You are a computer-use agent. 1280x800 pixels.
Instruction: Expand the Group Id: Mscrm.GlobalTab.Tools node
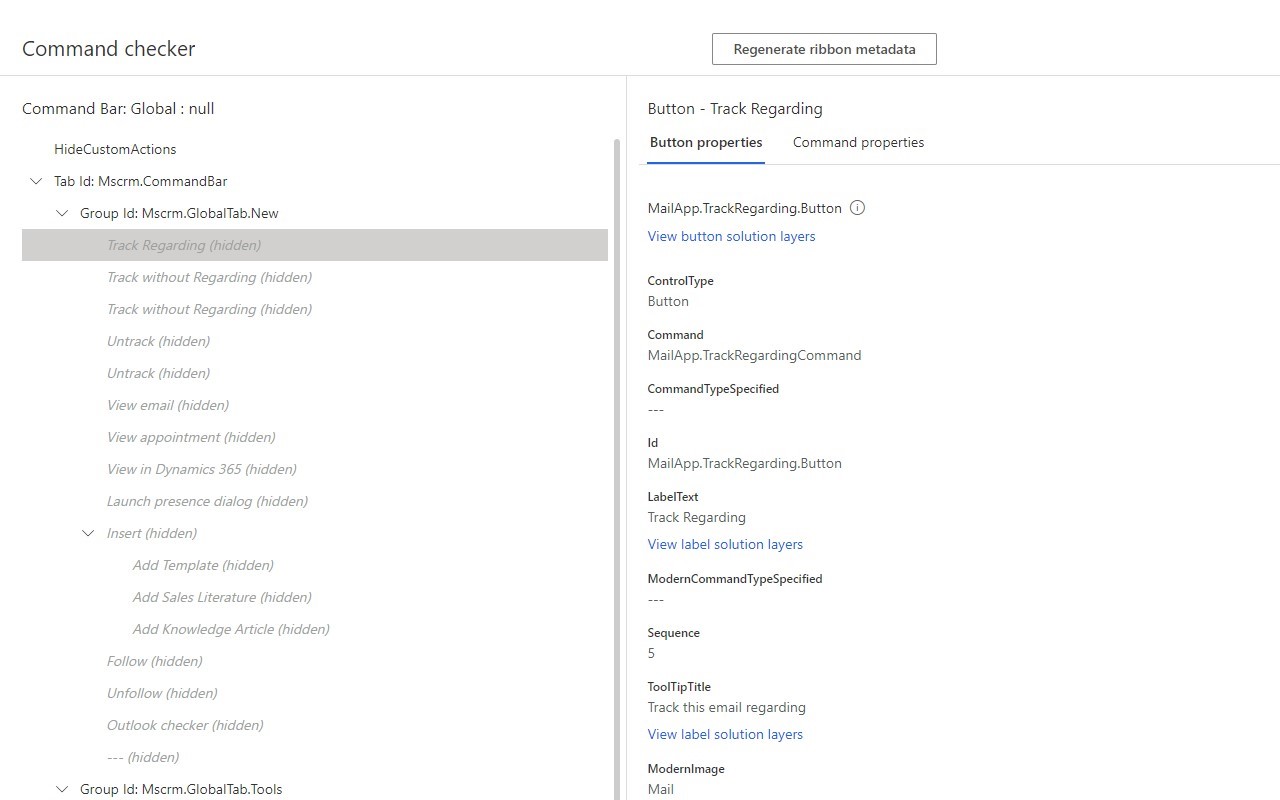coord(62,789)
